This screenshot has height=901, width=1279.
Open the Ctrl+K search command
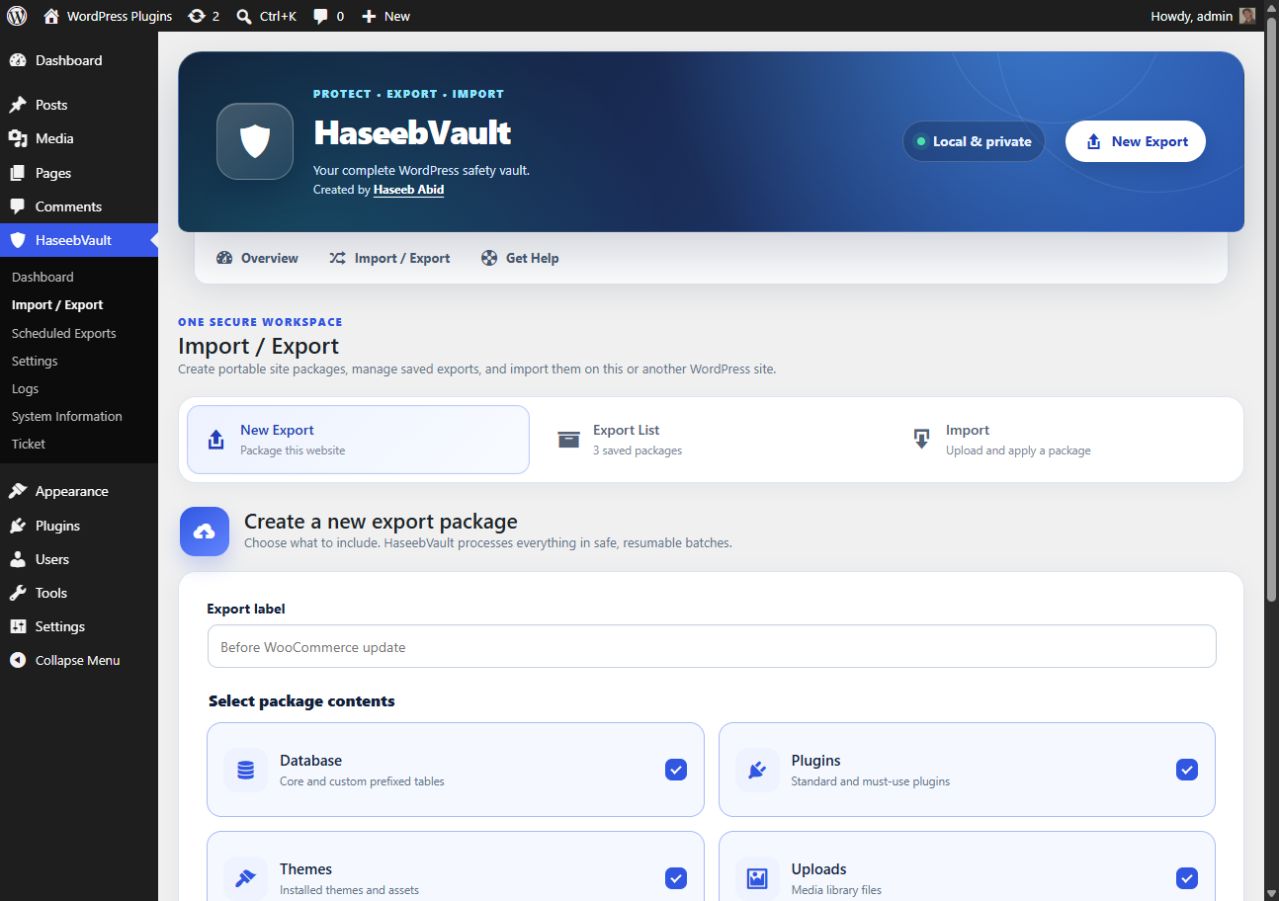[267, 16]
